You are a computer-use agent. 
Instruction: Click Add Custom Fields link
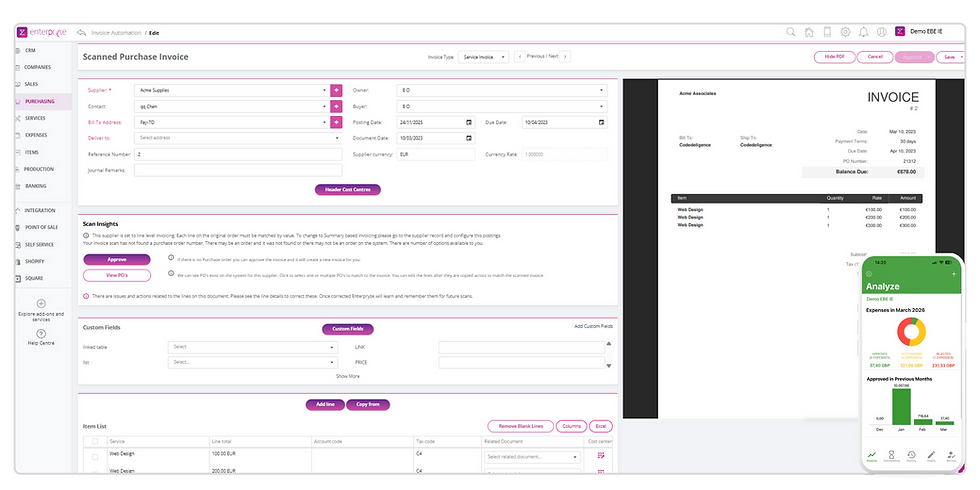(x=593, y=326)
